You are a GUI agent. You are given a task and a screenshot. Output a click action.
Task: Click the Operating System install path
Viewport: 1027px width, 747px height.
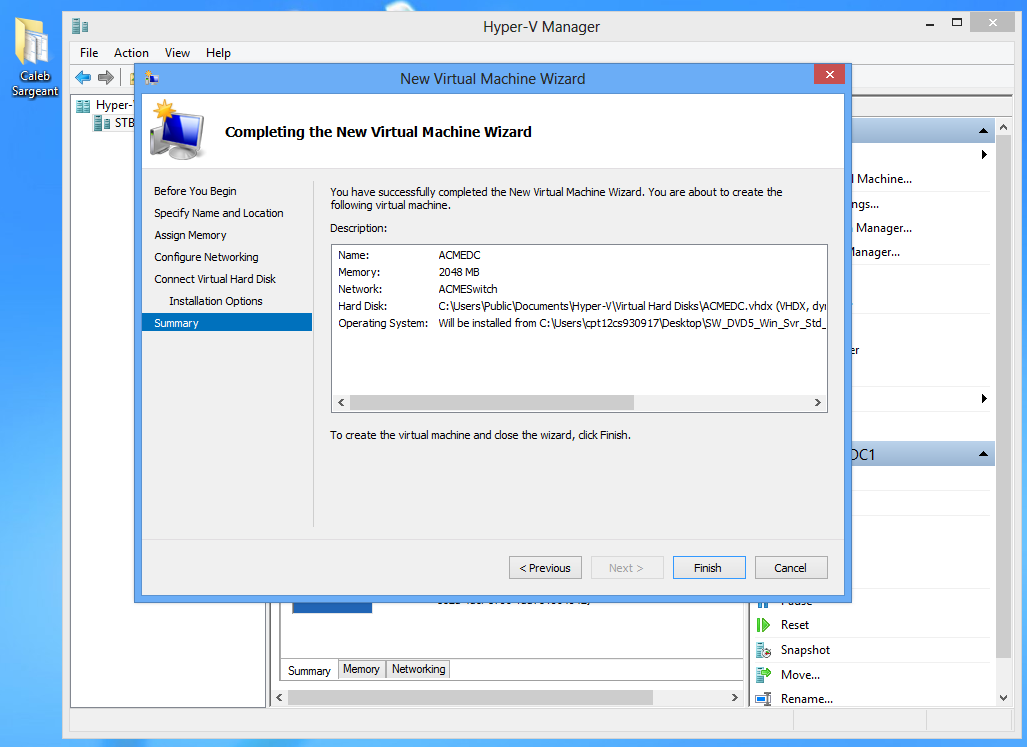(632, 323)
